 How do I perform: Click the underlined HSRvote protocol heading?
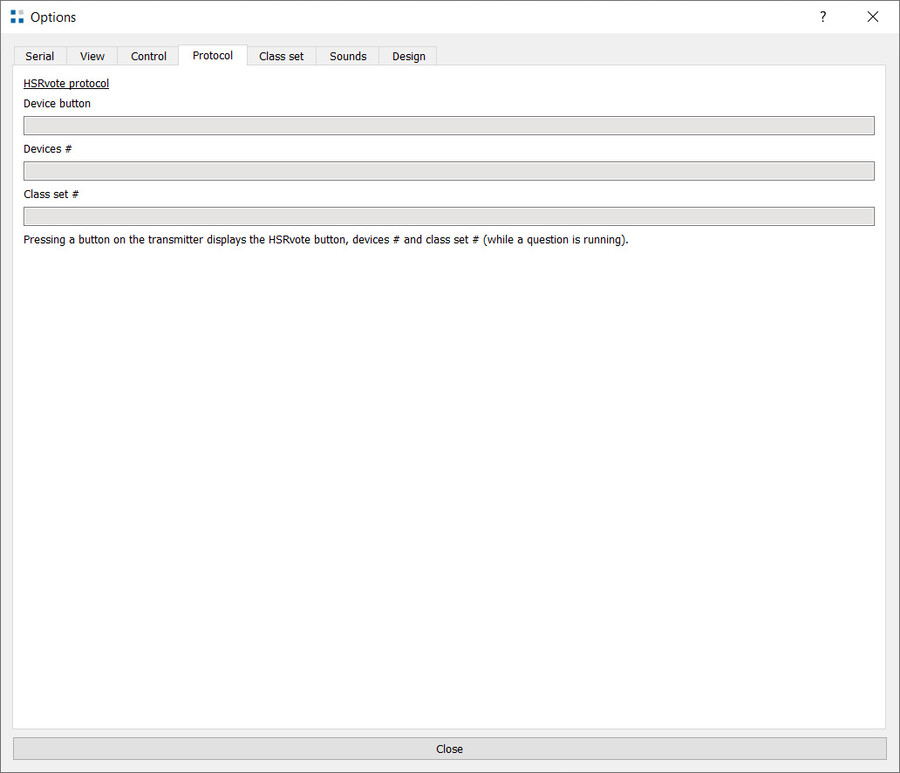pos(66,84)
